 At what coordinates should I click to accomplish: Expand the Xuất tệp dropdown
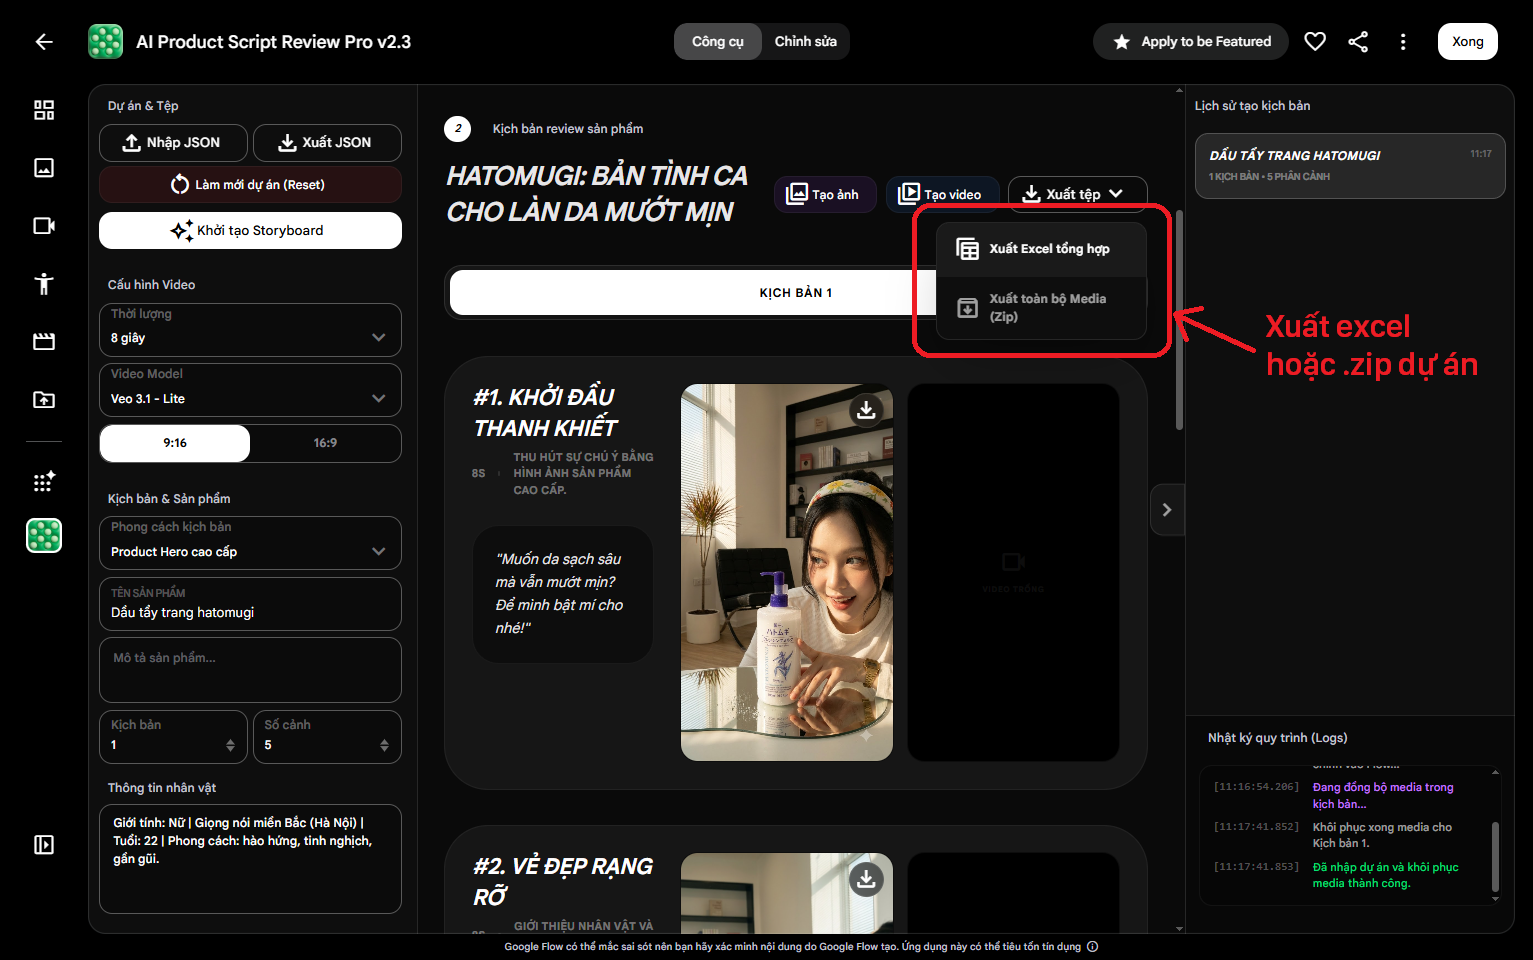coord(1077,194)
